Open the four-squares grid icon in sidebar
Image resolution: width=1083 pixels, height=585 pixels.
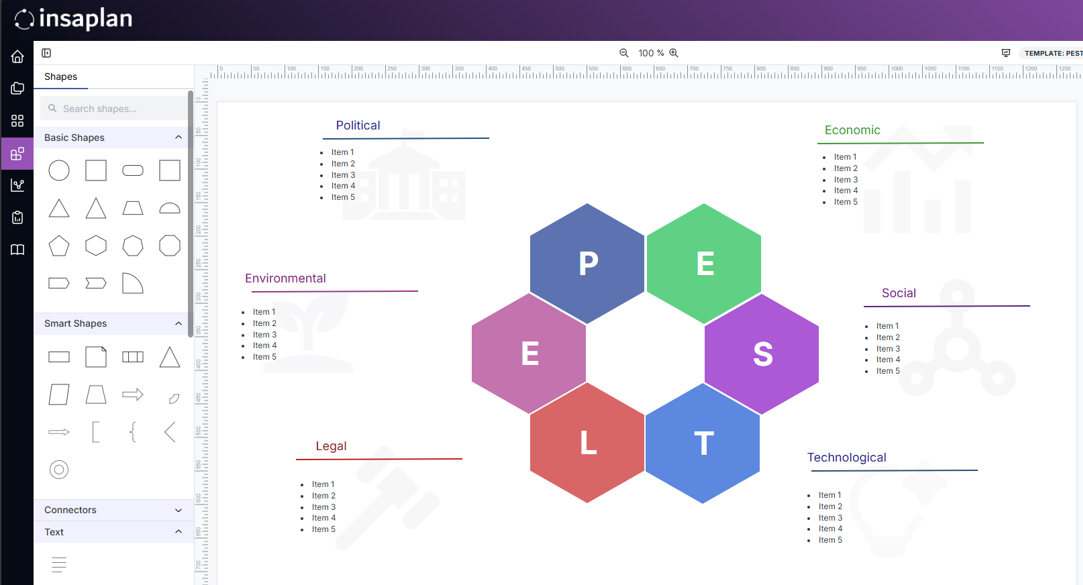click(x=17, y=121)
